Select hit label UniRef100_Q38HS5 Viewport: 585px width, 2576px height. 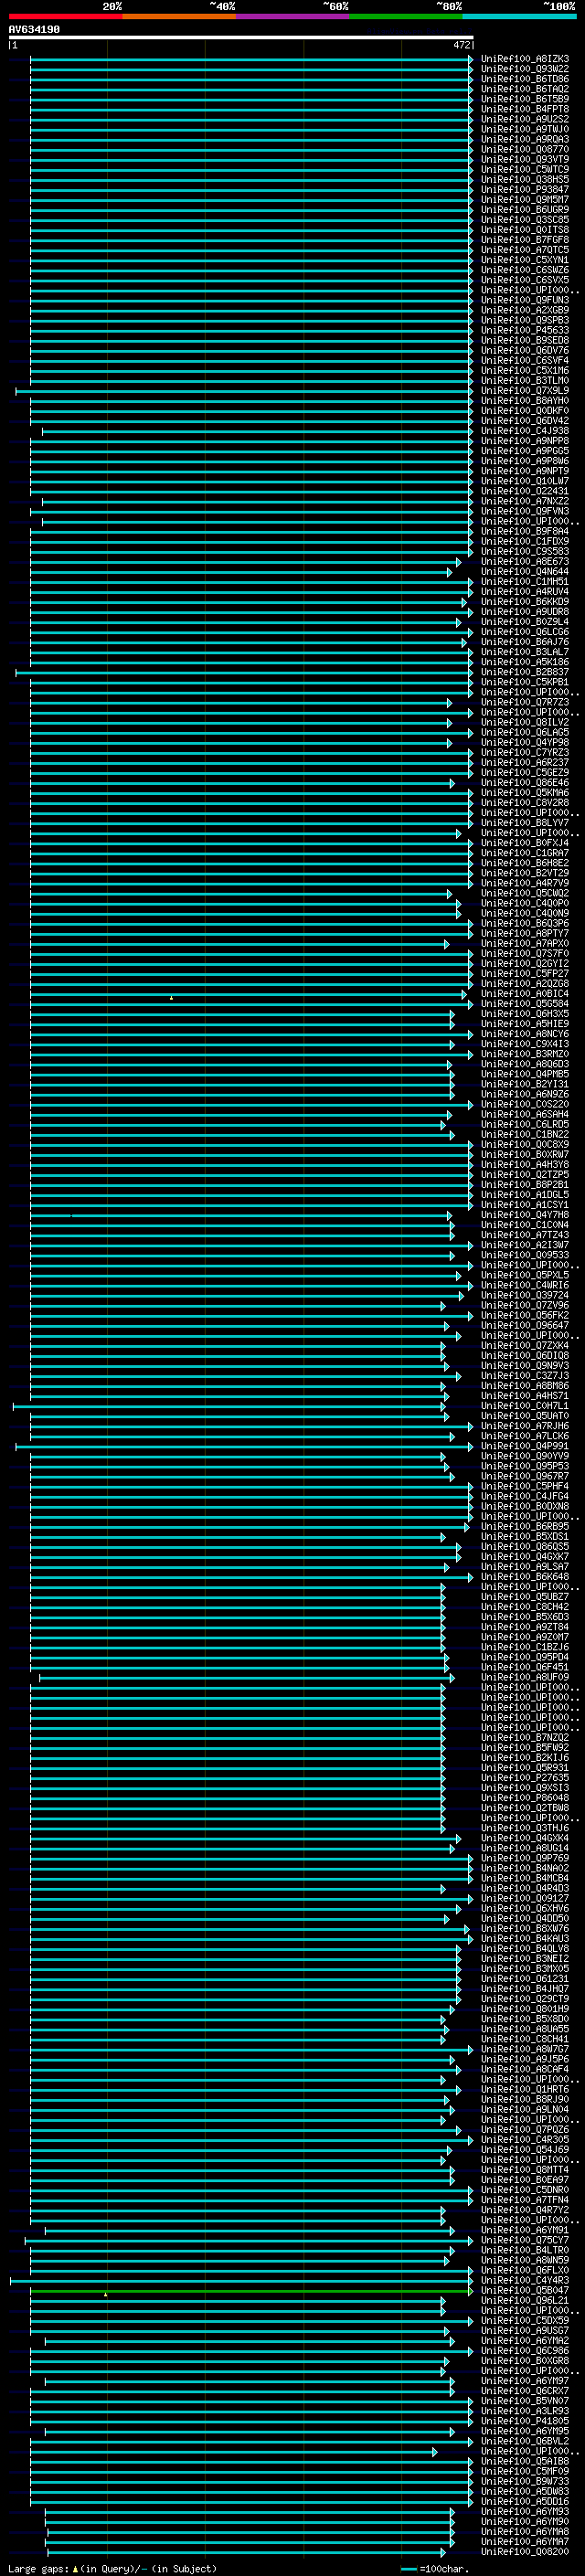click(x=525, y=179)
